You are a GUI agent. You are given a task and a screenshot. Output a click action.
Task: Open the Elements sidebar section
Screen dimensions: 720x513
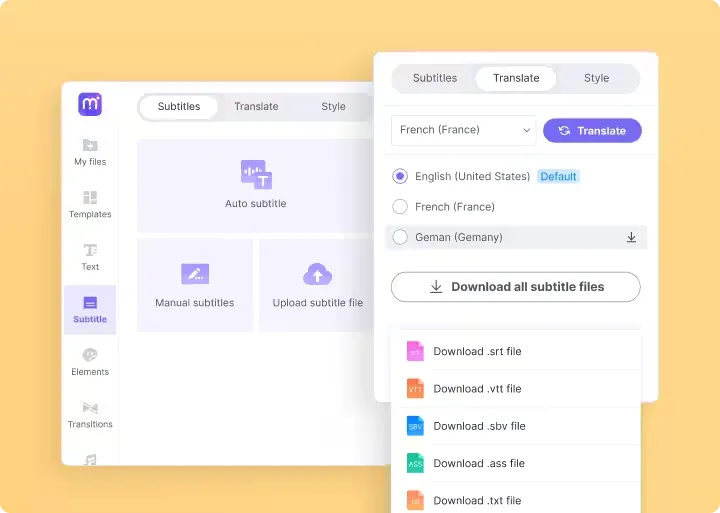[90, 362]
